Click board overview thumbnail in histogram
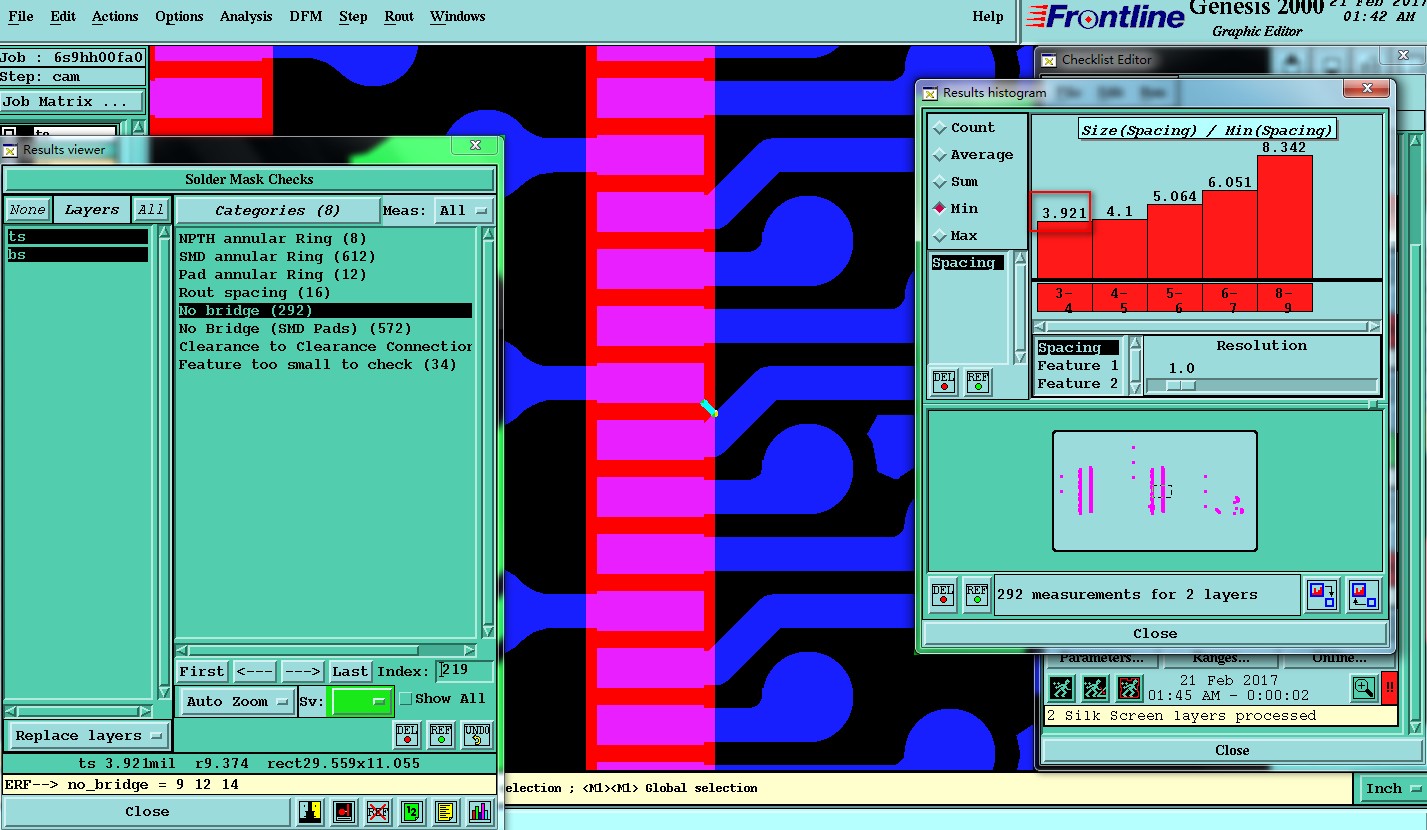The width and height of the screenshot is (1427, 830). tap(1155, 491)
